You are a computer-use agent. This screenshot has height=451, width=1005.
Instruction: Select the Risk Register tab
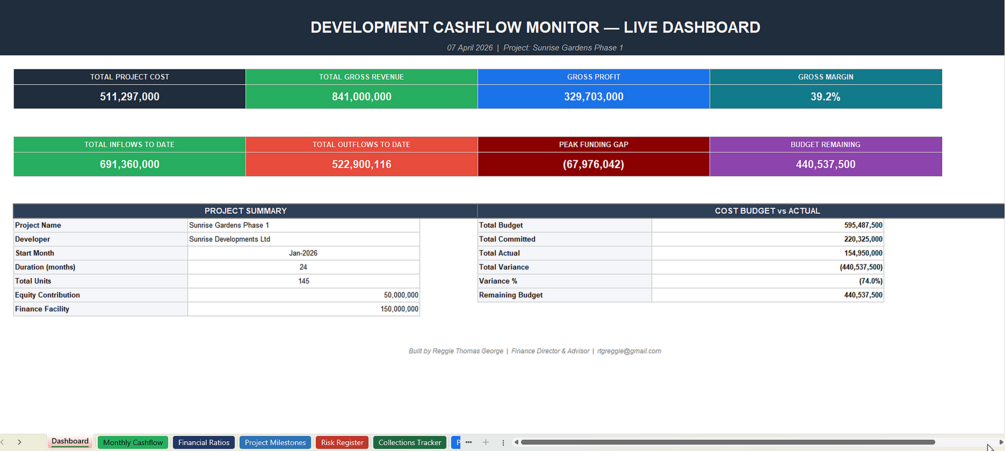pyautogui.click(x=342, y=443)
